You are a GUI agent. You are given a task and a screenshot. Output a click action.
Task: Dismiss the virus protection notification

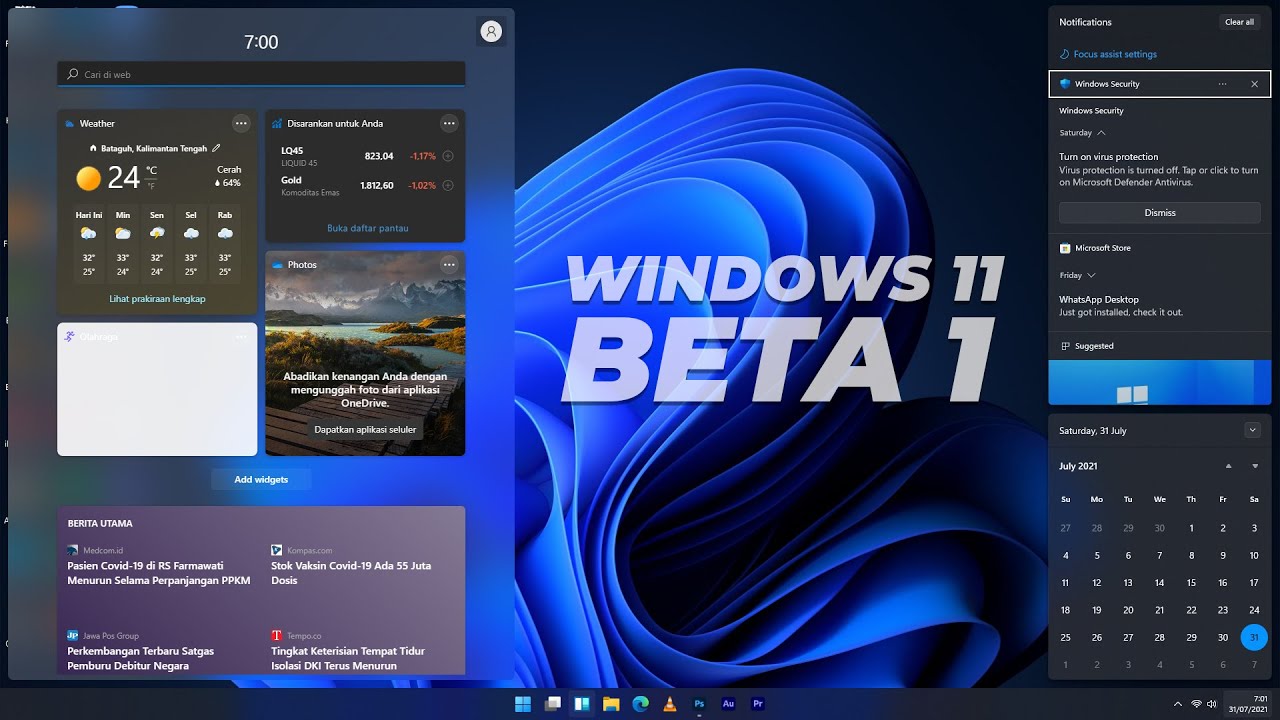(x=1160, y=212)
